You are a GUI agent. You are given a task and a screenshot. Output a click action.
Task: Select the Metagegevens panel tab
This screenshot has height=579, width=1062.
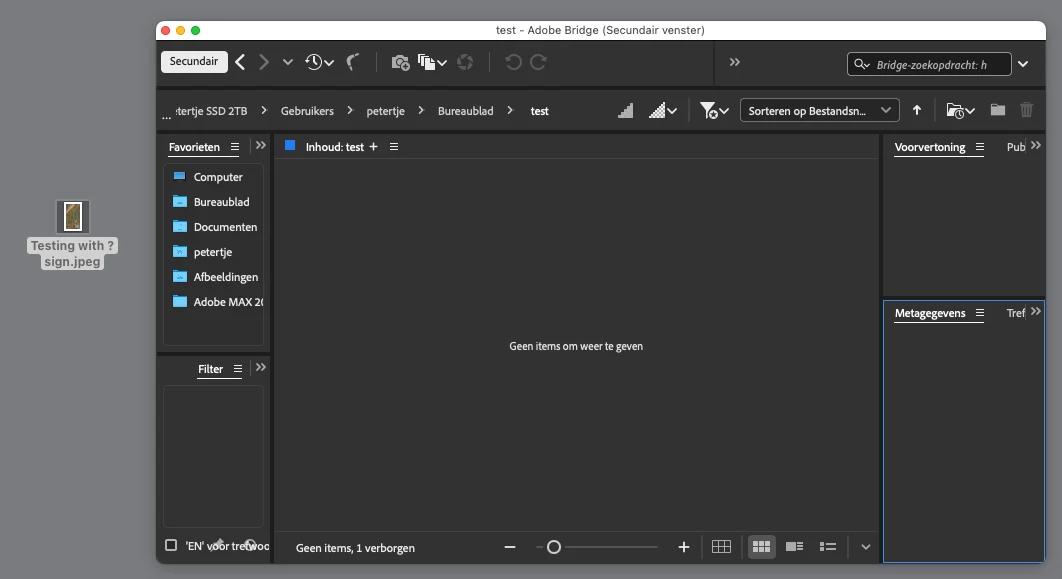[x=930, y=313]
